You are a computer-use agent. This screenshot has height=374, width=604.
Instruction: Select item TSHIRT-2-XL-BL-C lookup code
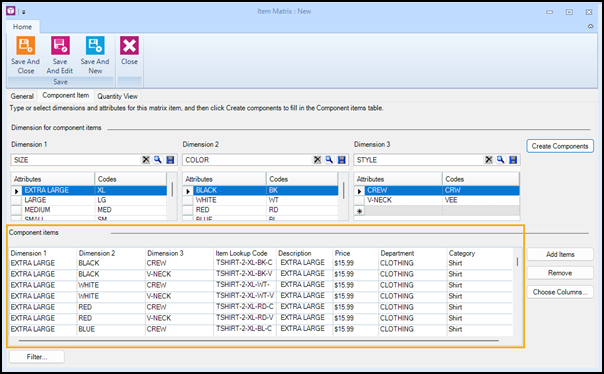pyautogui.click(x=244, y=329)
